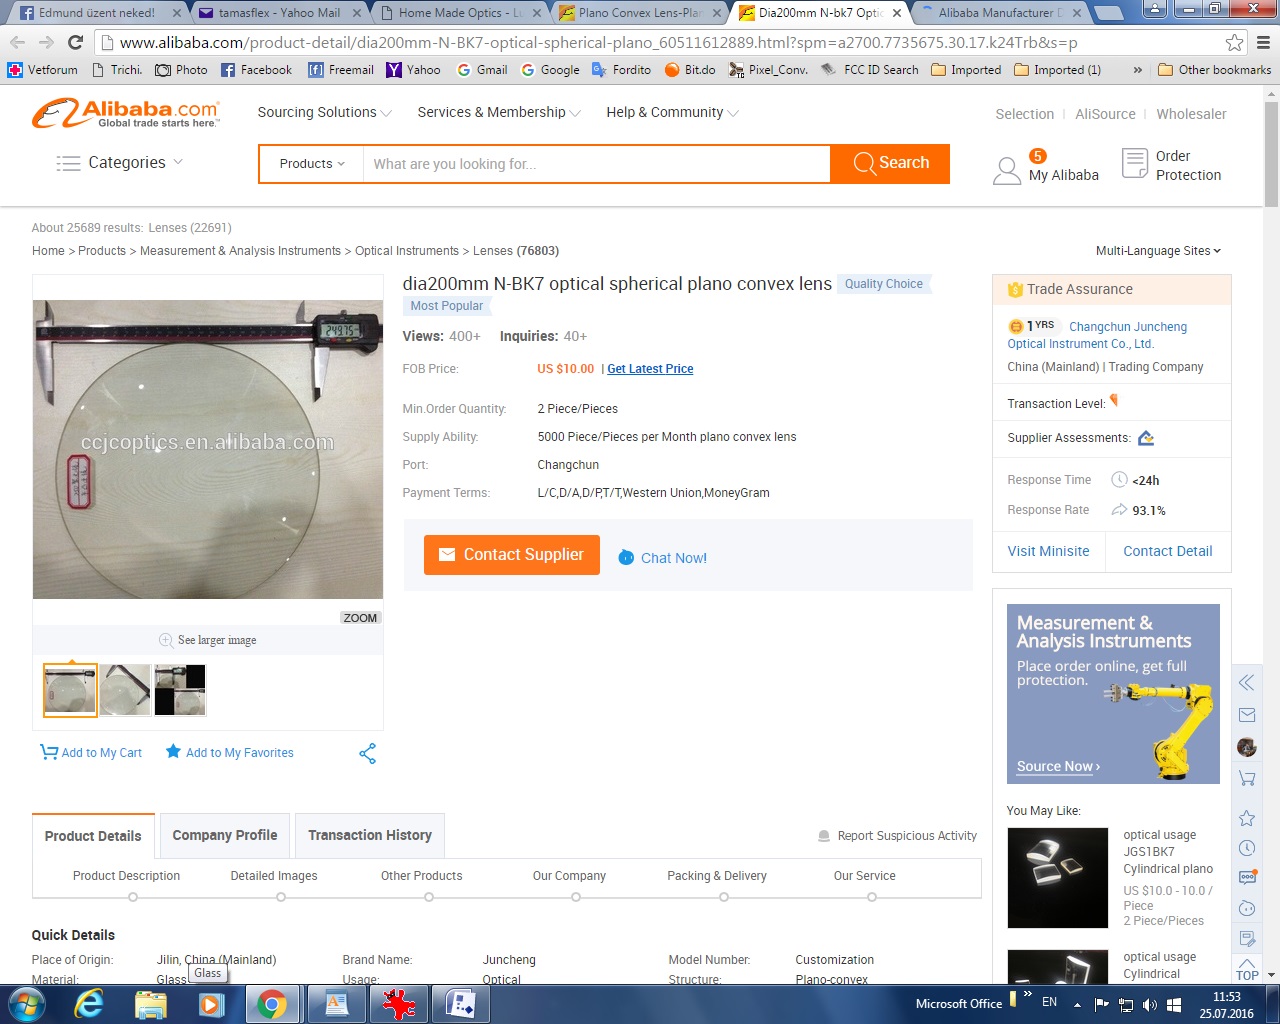Open Contact Detail link
The height and width of the screenshot is (1024, 1280).
pyautogui.click(x=1168, y=551)
